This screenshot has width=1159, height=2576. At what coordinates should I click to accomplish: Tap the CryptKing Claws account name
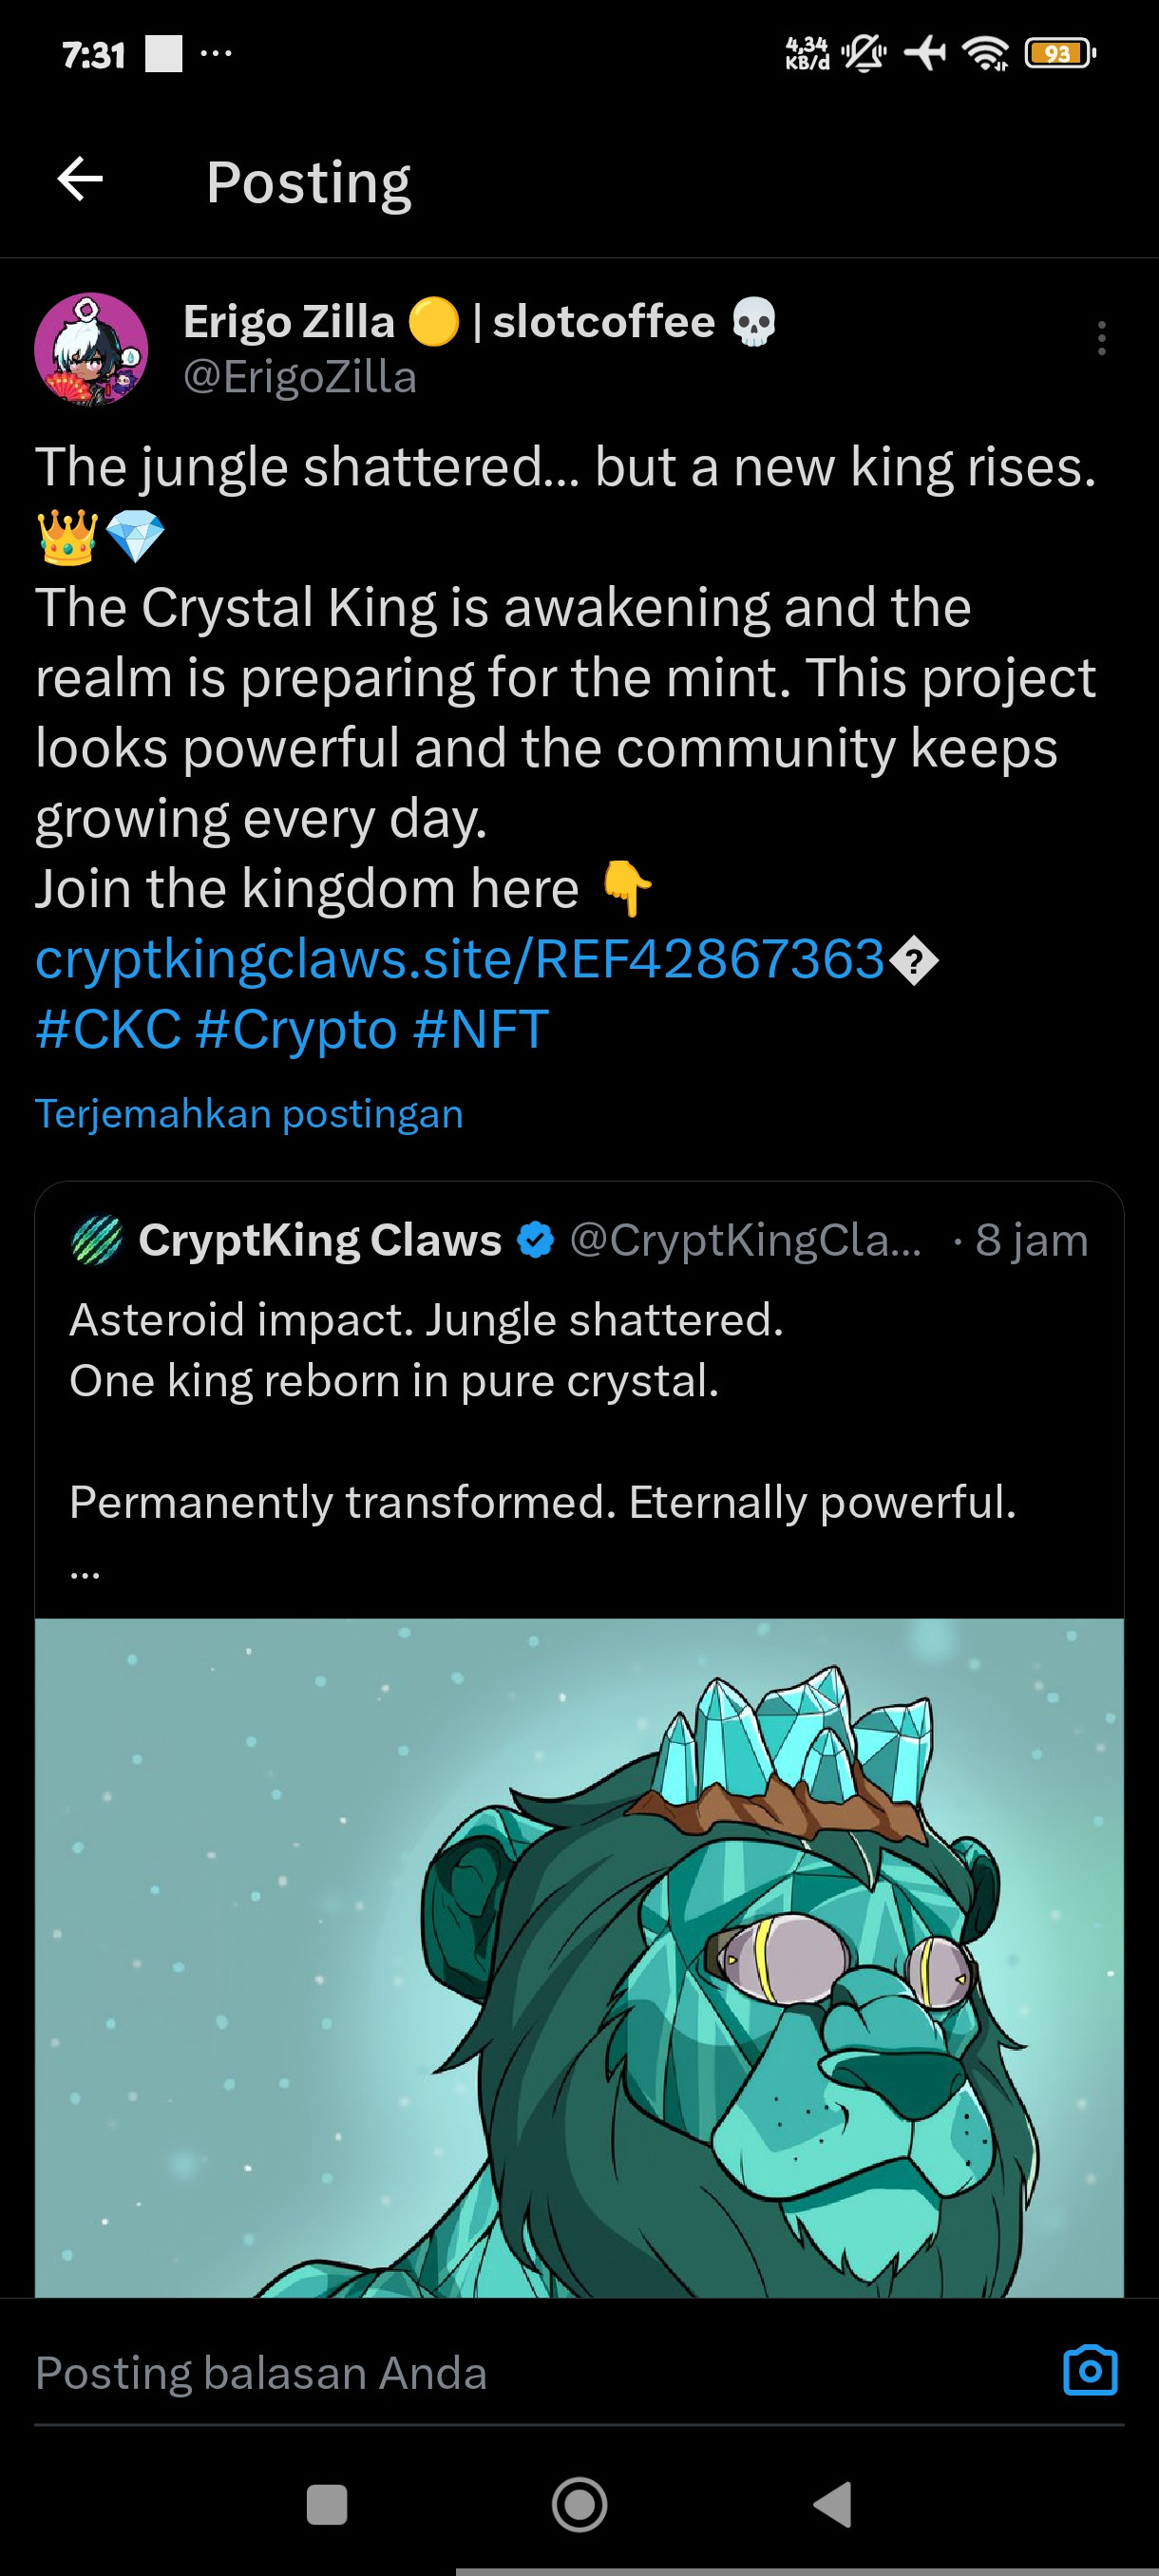[x=320, y=1240]
